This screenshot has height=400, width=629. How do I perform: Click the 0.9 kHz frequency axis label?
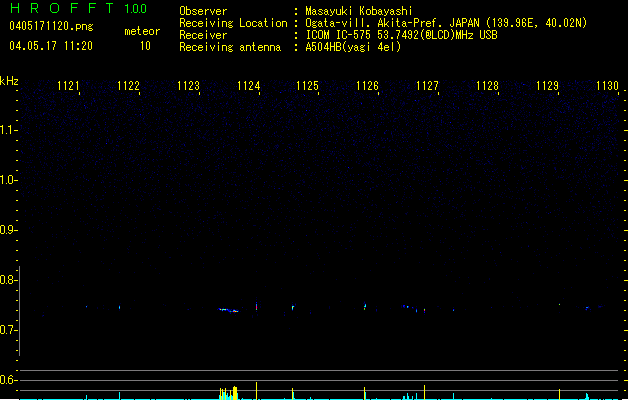tap(8, 230)
